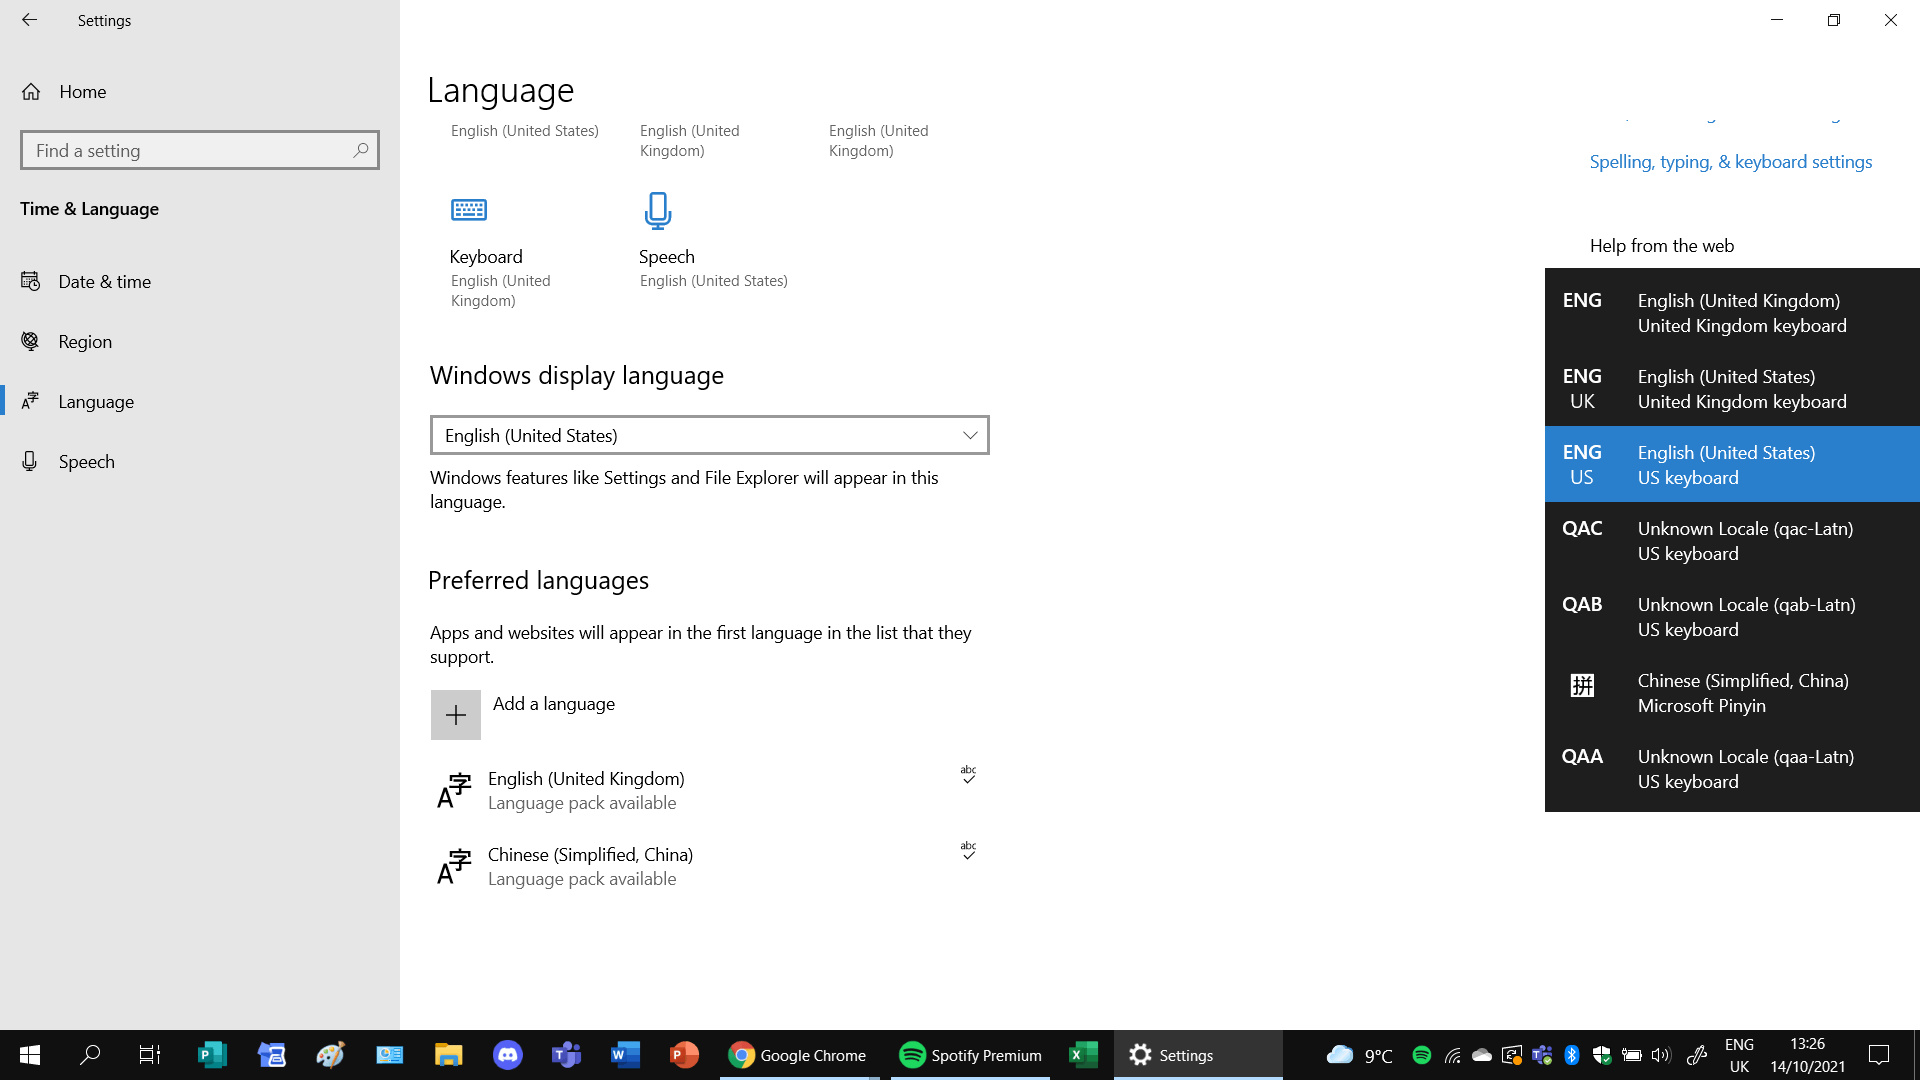Click the ENG UK taskbar language indicator
Viewport: 1920px width, 1080px height.
1739,1055
